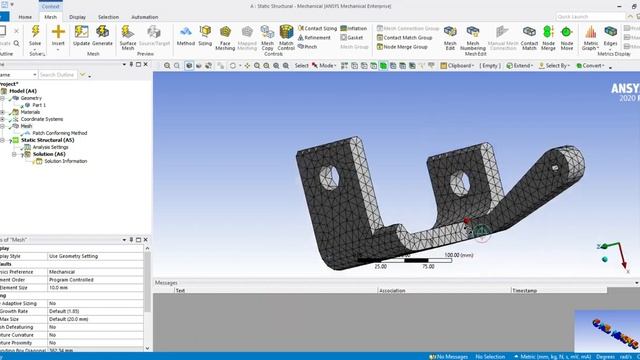The height and width of the screenshot is (360, 640).
Task: Select Coordinate Systems in the outline tree
Action: [x=42, y=119]
